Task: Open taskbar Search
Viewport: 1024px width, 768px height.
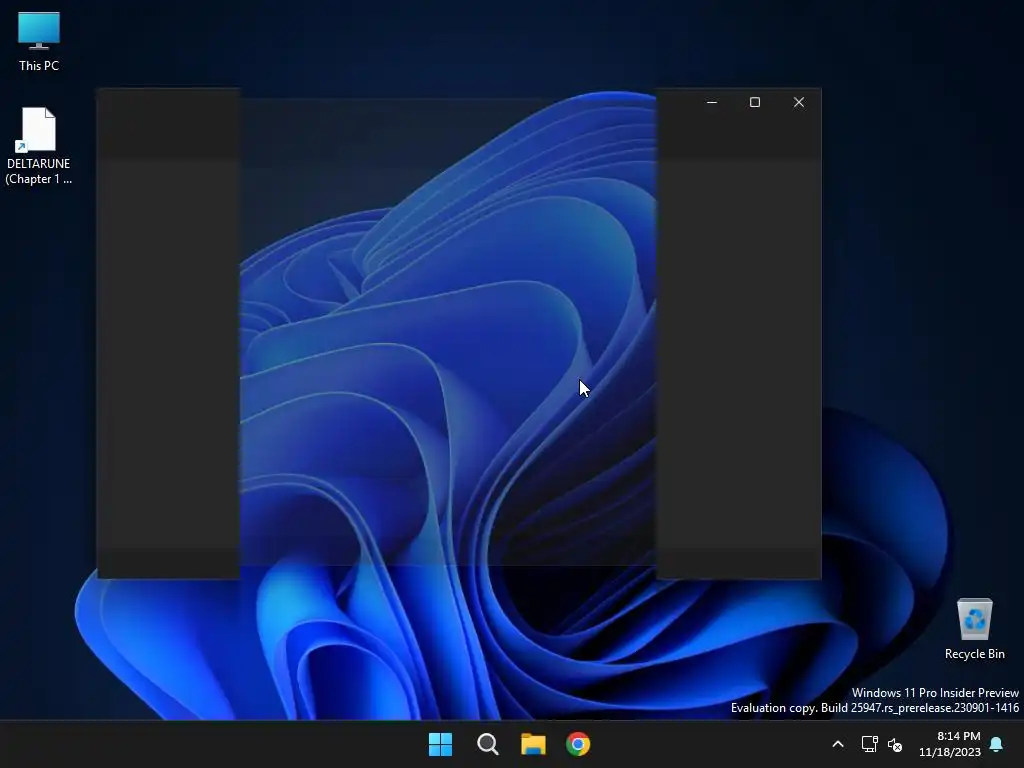Action: pos(487,744)
